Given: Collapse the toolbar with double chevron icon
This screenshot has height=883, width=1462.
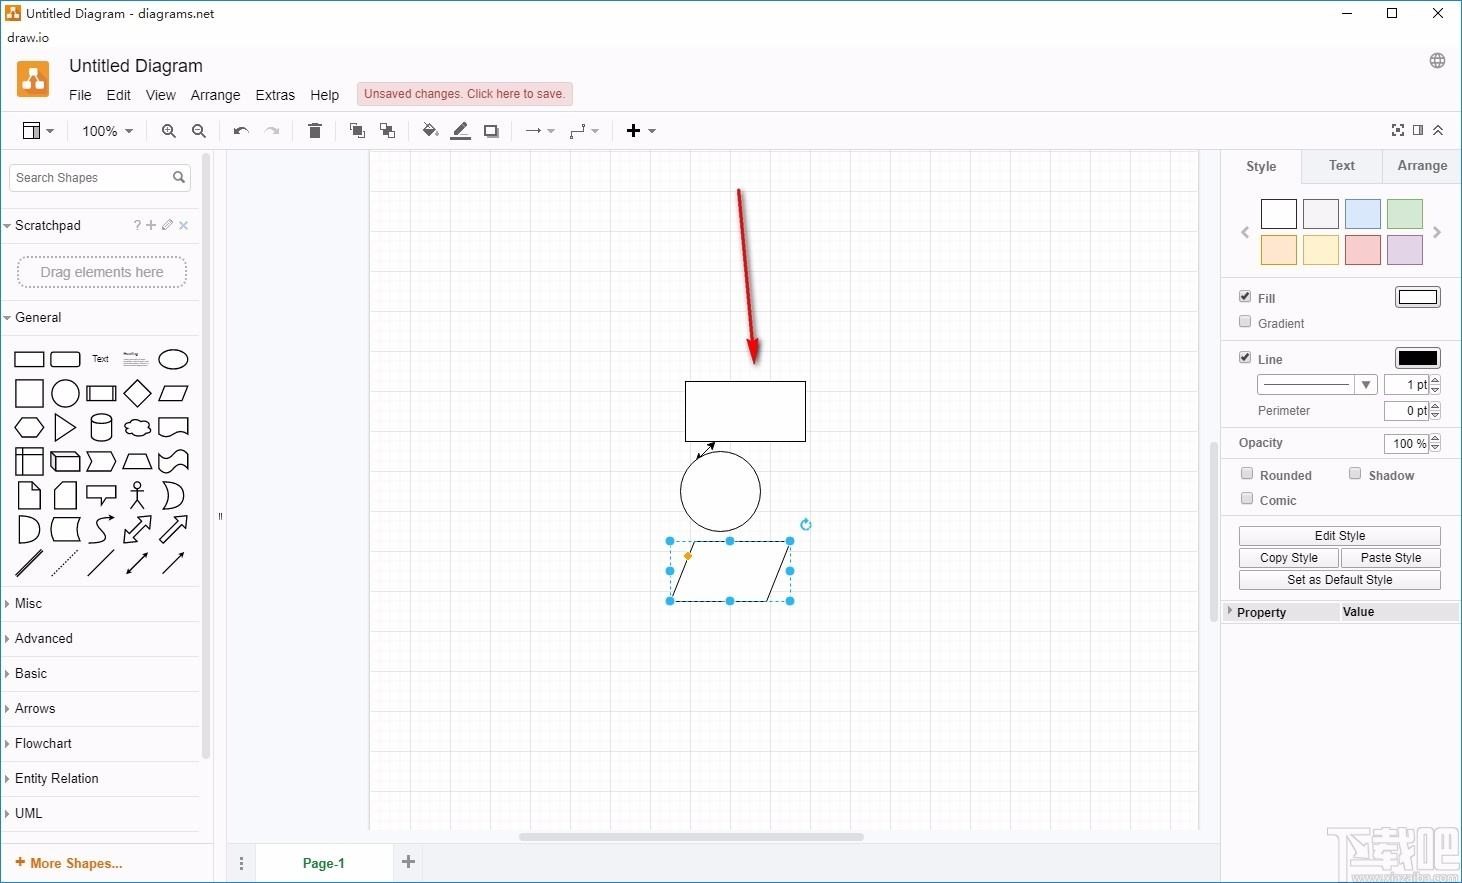Looking at the screenshot, I should (x=1438, y=130).
